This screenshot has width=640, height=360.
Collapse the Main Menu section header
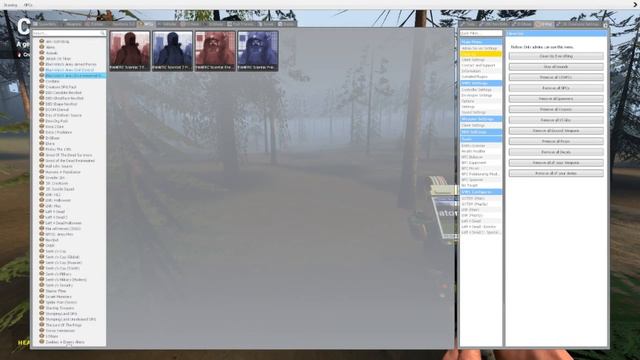coord(481,42)
